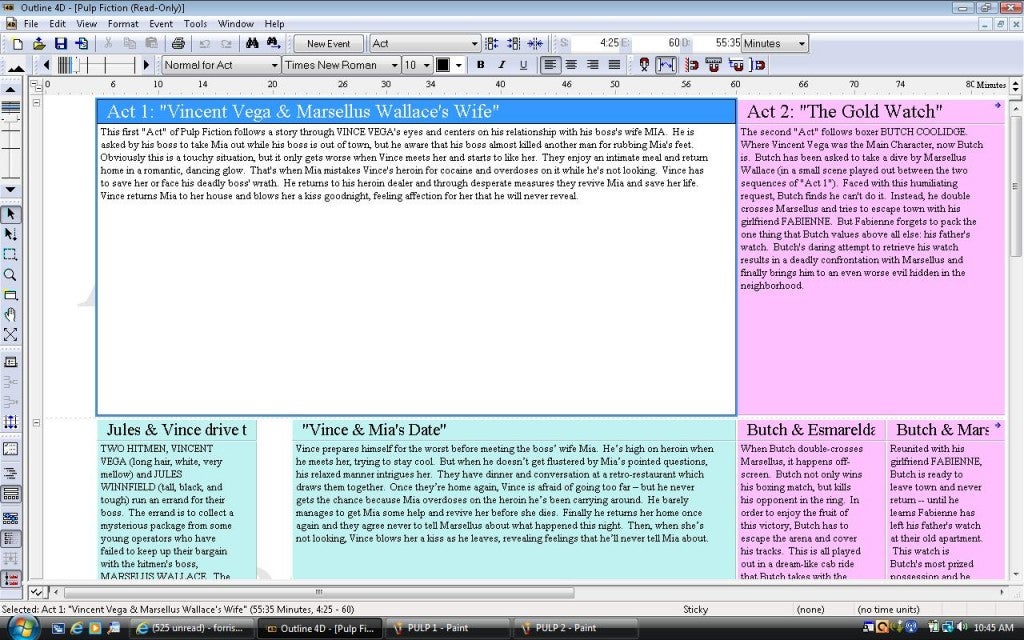Select the "Vince & Mia's Date" scene title
The image size is (1024, 640).
coord(374,430)
